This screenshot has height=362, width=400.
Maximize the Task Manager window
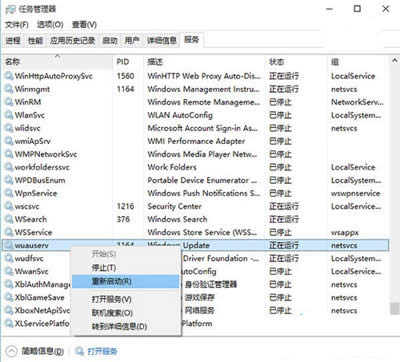[x=357, y=9]
